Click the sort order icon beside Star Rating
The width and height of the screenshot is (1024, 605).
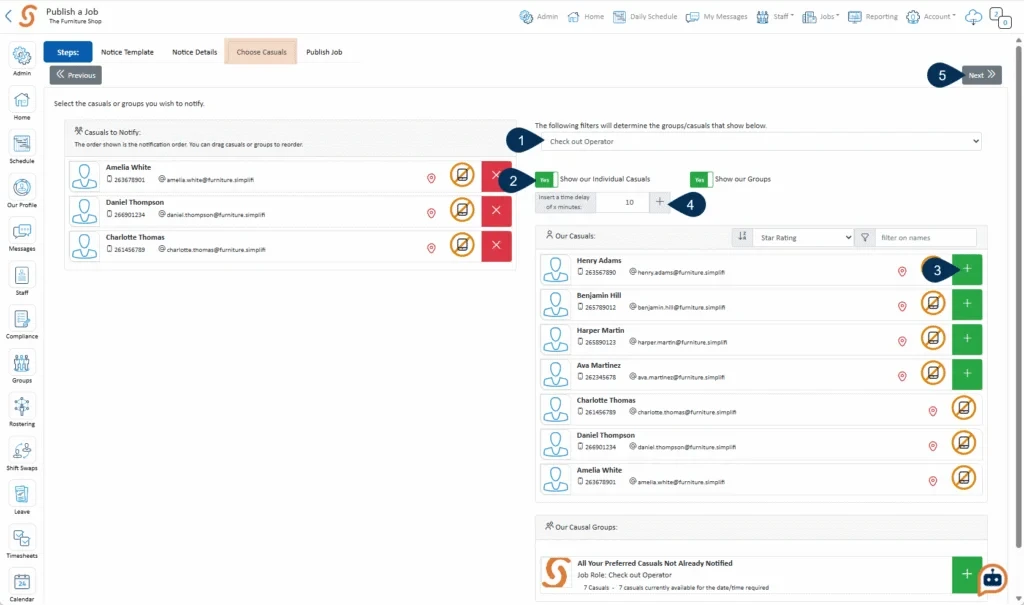click(742, 237)
